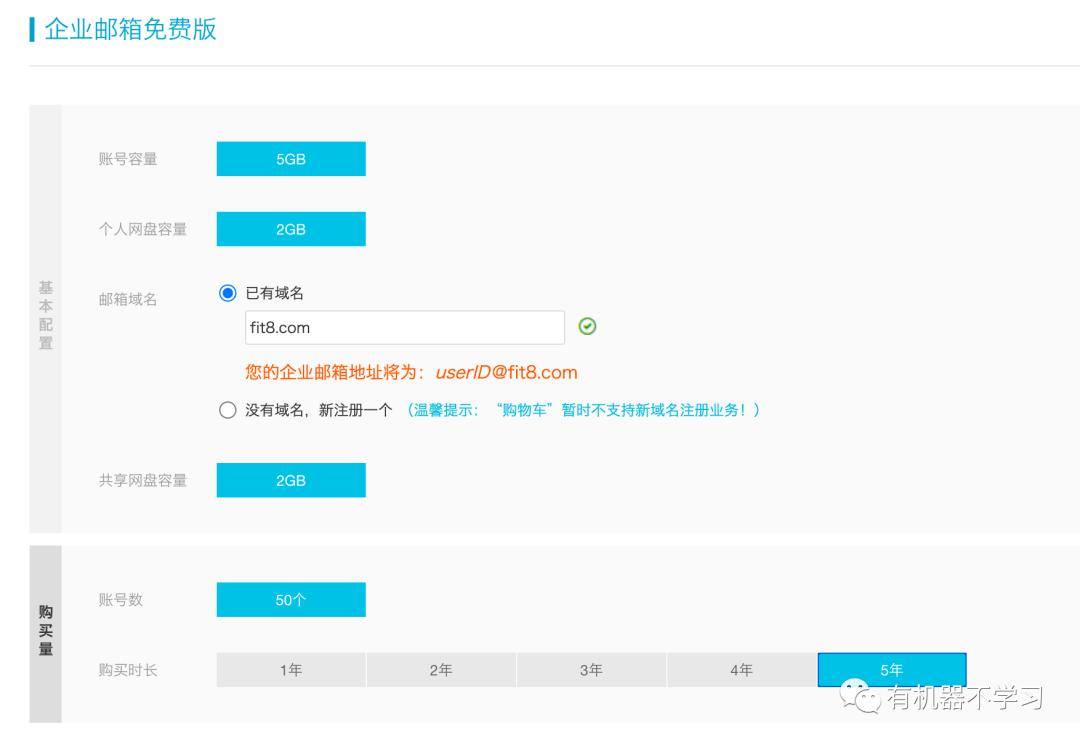Click the green domain verification checkmark icon
The width and height of the screenshot is (1080, 745).
click(587, 327)
